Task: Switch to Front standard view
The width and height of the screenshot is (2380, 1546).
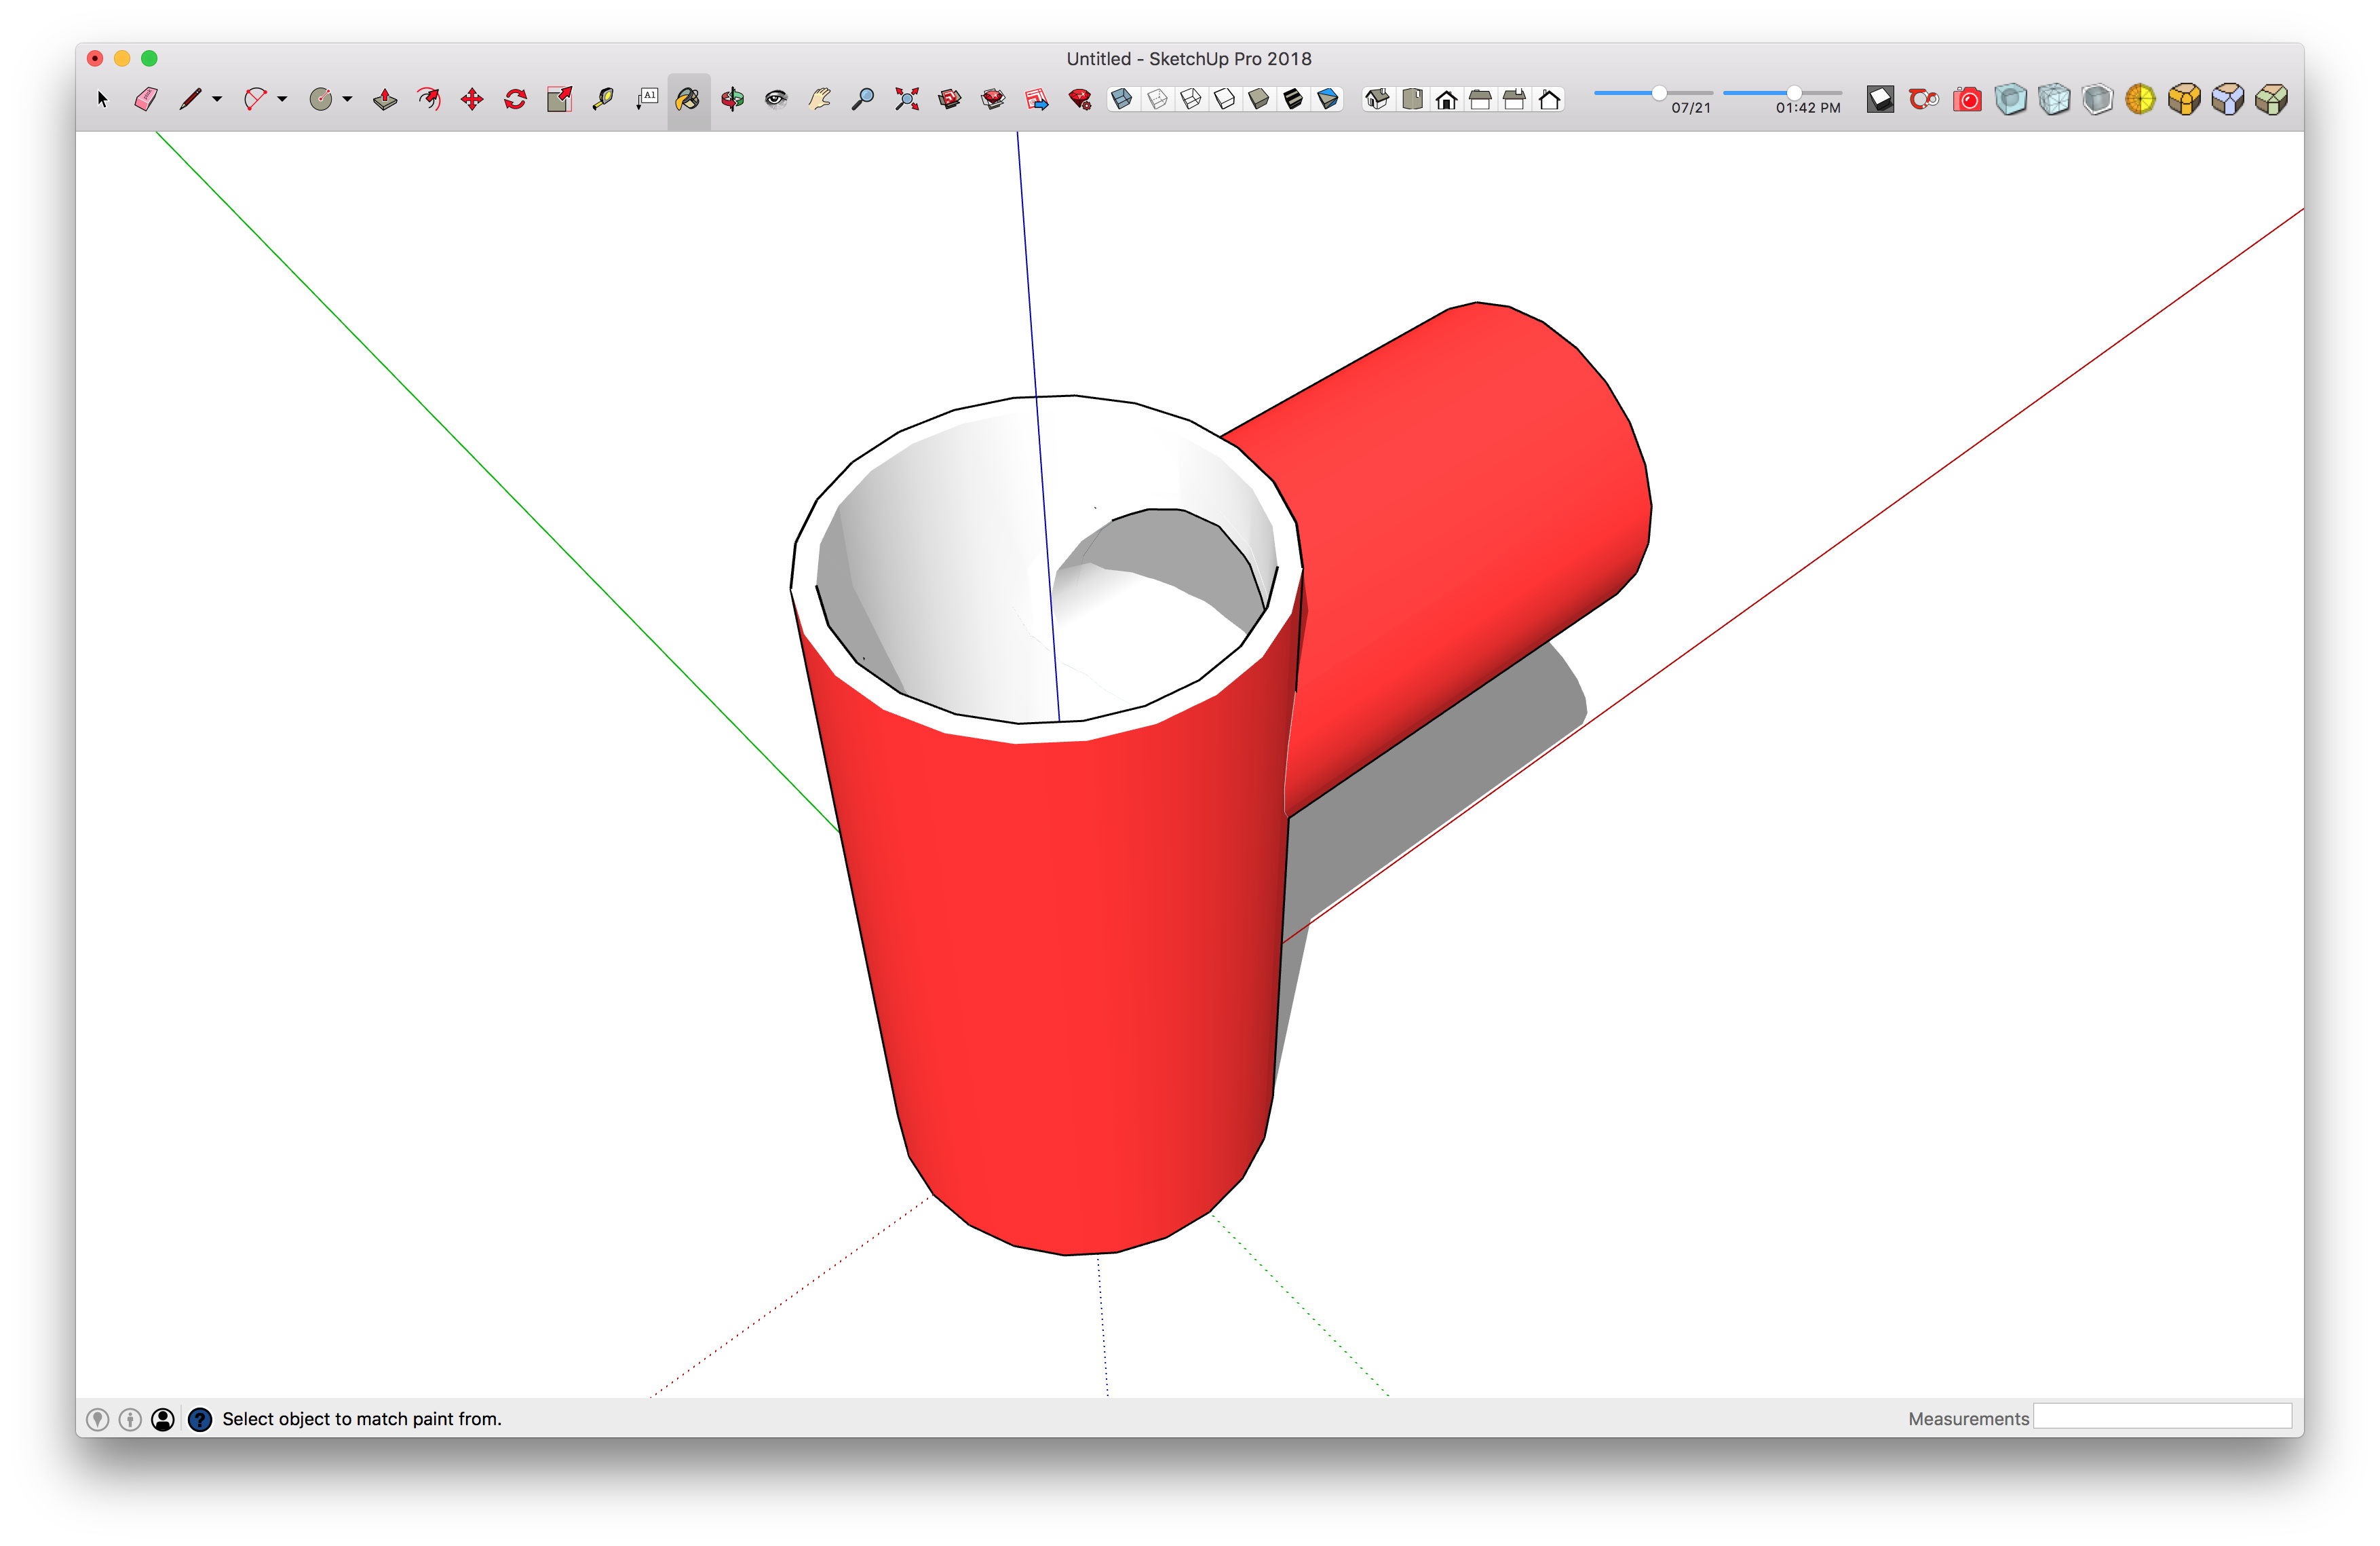Action: point(1446,99)
